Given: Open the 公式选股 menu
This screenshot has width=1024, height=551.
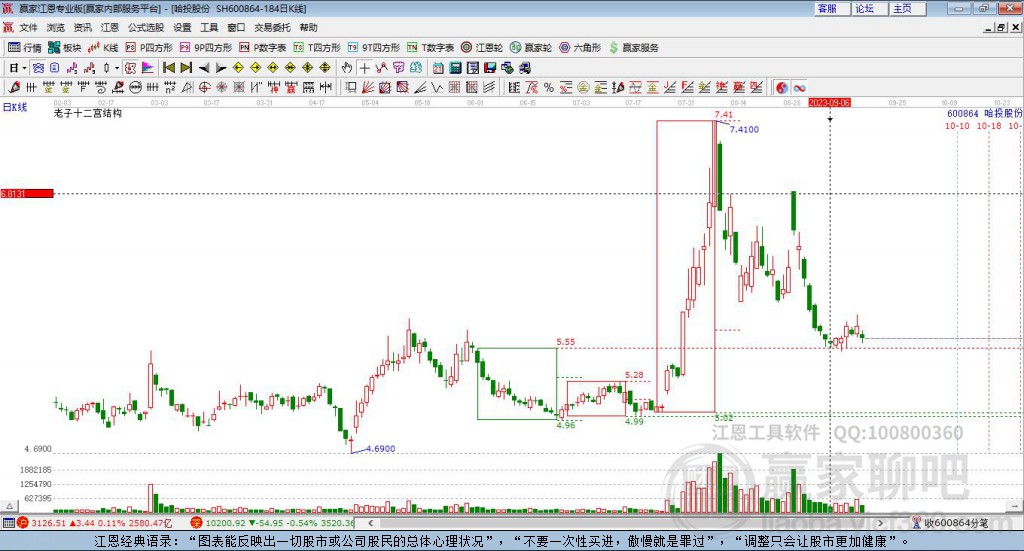Looking at the screenshot, I should tap(146, 27).
